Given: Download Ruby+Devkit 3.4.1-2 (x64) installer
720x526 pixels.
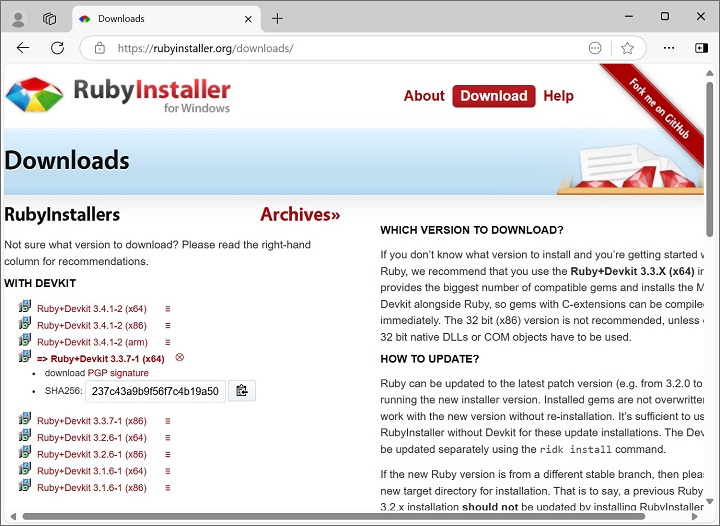Looking at the screenshot, I should 92,309.
